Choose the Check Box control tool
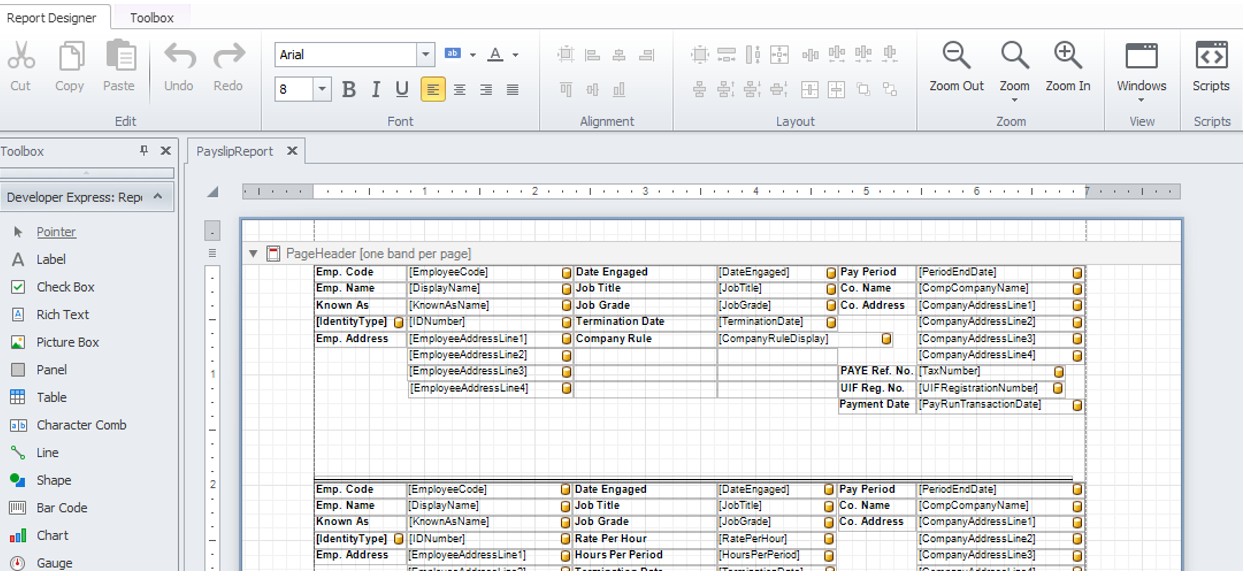This screenshot has height=576, width=1244. (65, 287)
